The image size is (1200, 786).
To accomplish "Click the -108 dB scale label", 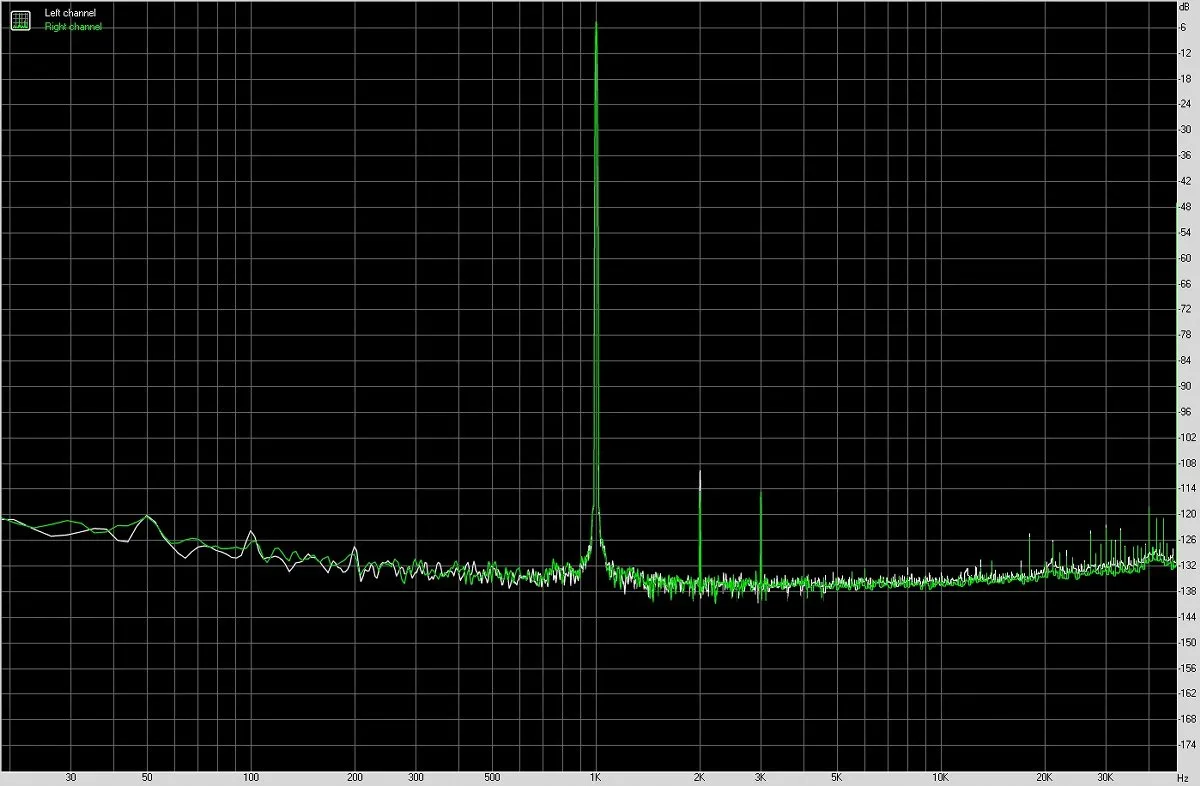I will click(x=1188, y=463).
